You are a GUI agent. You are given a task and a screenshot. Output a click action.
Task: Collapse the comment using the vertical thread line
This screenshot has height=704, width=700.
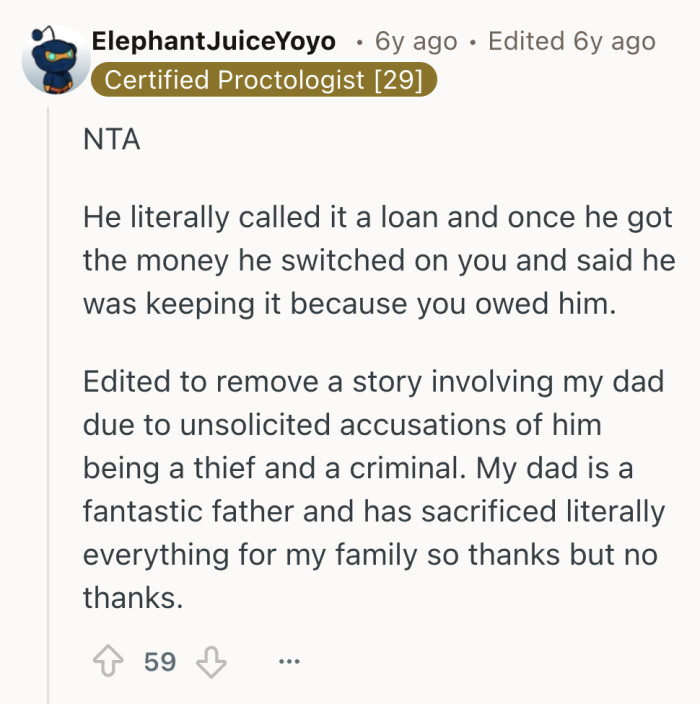click(48, 400)
